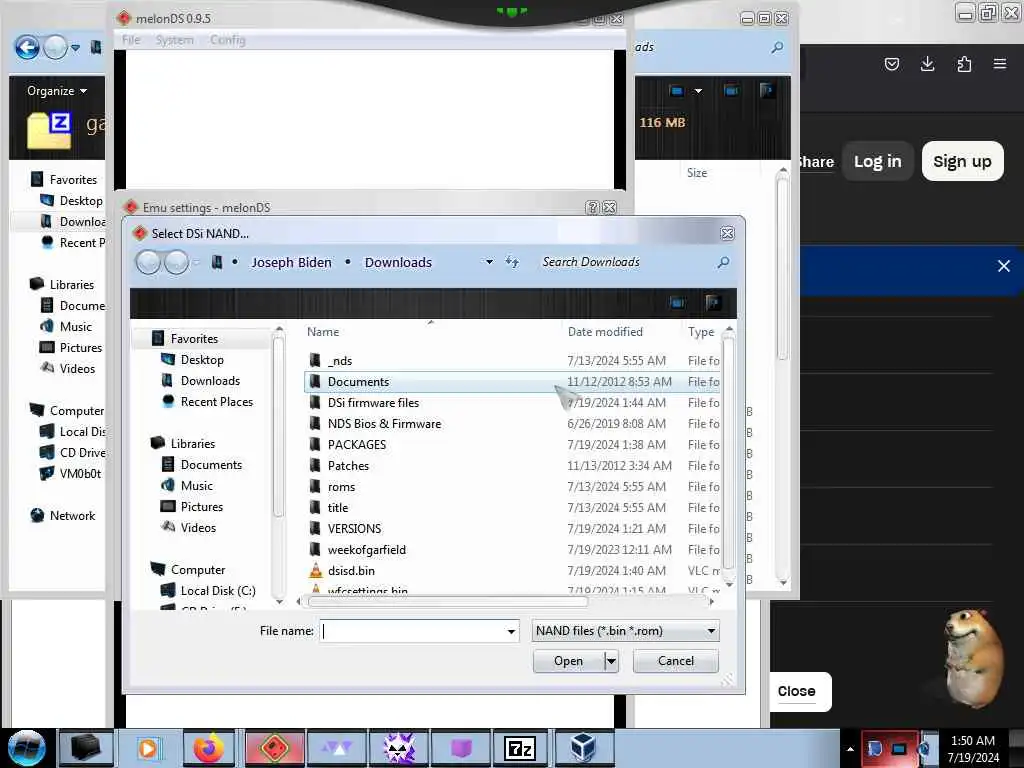Open melonDS File menu
The width and height of the screenshot is (1024, 768).
click(x=131, y=40)
